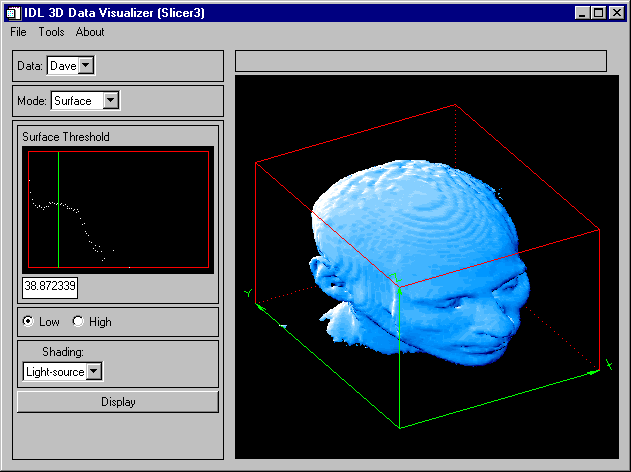Click the Shading: label

point(63,352)
